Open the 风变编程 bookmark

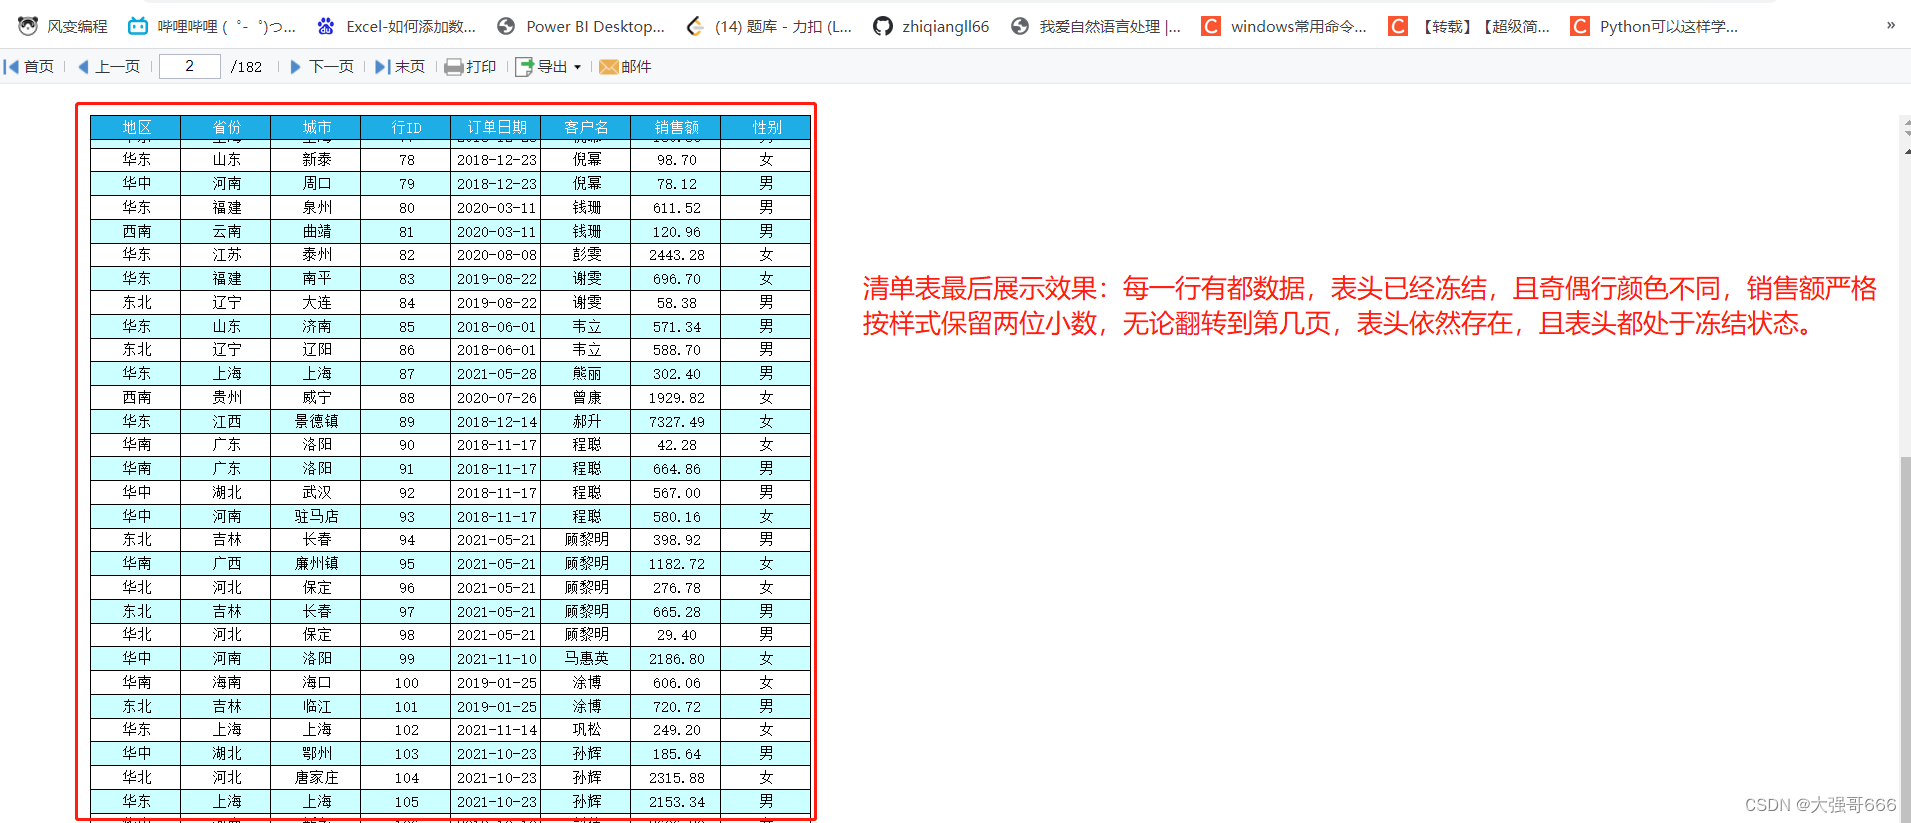(63, 26)
